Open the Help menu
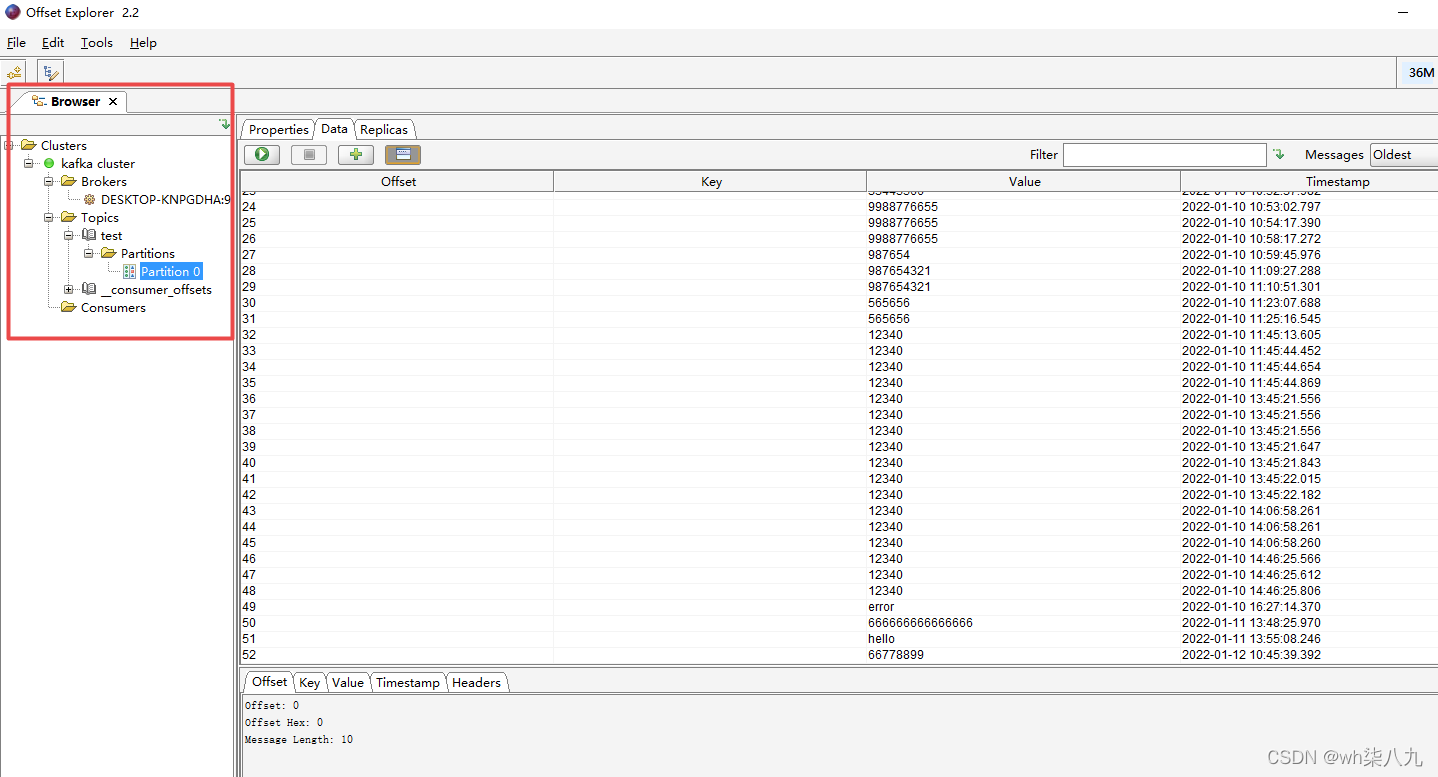 coord(143,42)
